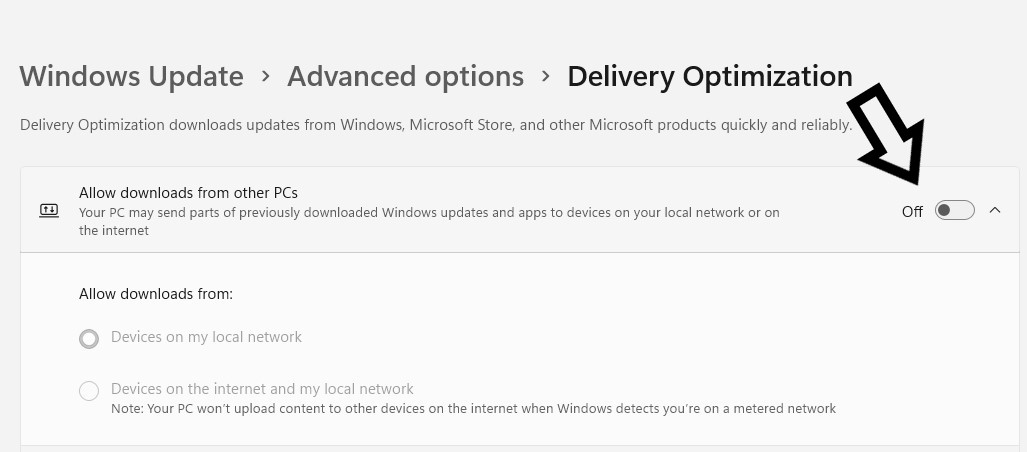Go back to Windows Update breadcrumb
1027x452 pixels.
tap(131, 76)
